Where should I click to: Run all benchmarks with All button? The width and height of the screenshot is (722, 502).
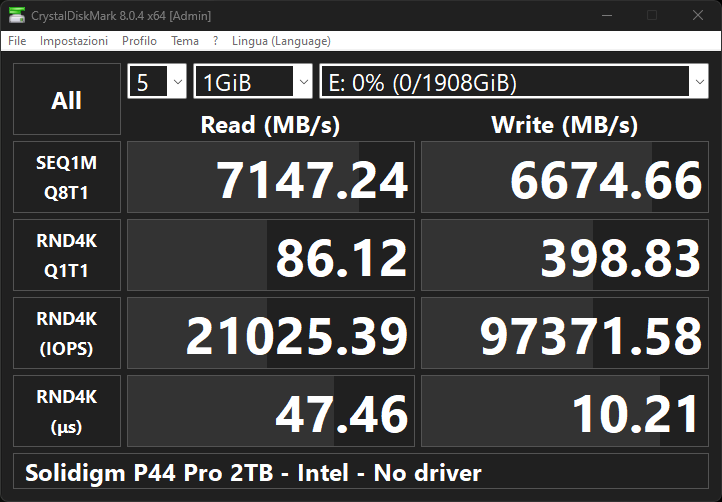(x=66, y=100)
